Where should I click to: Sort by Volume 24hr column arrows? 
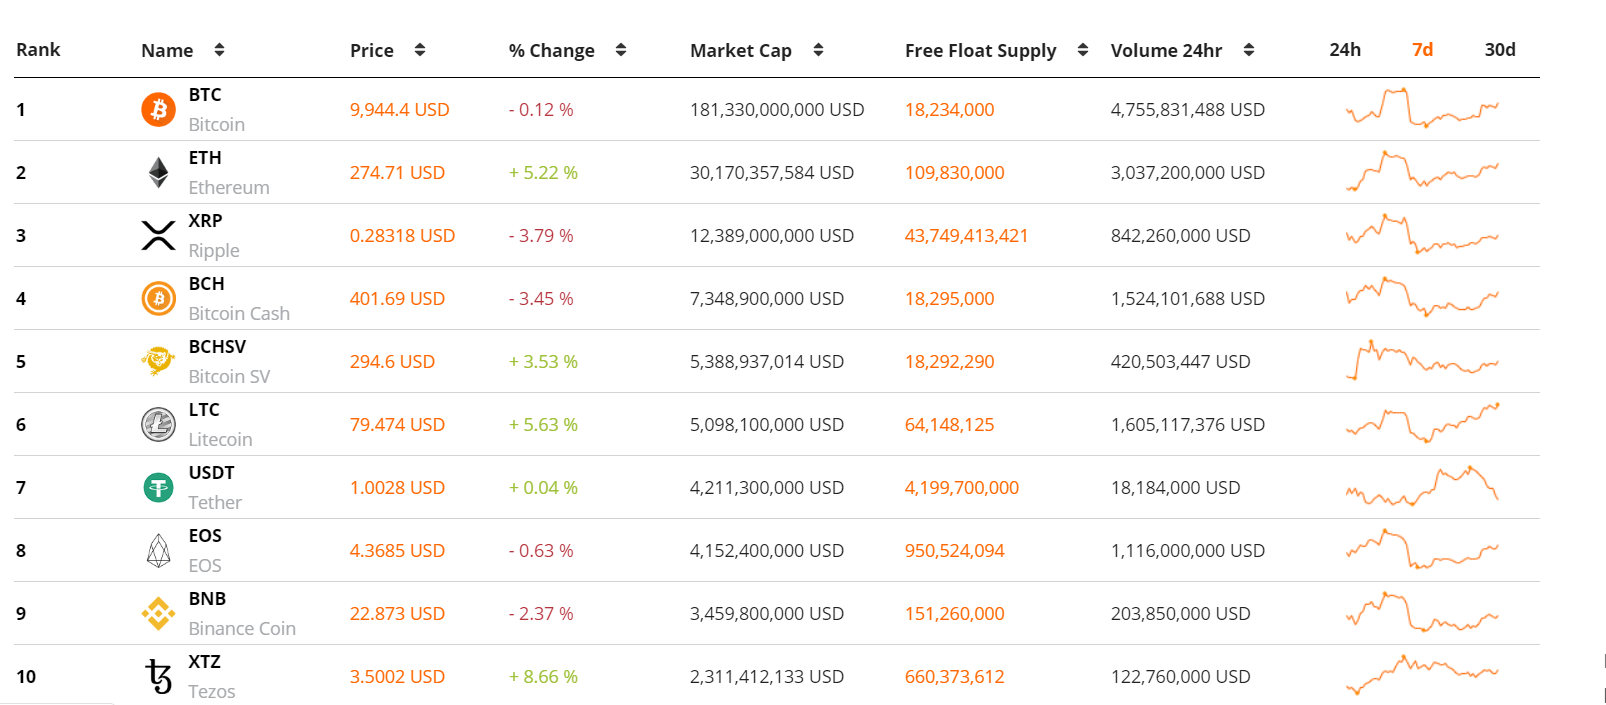(1249, 50)
